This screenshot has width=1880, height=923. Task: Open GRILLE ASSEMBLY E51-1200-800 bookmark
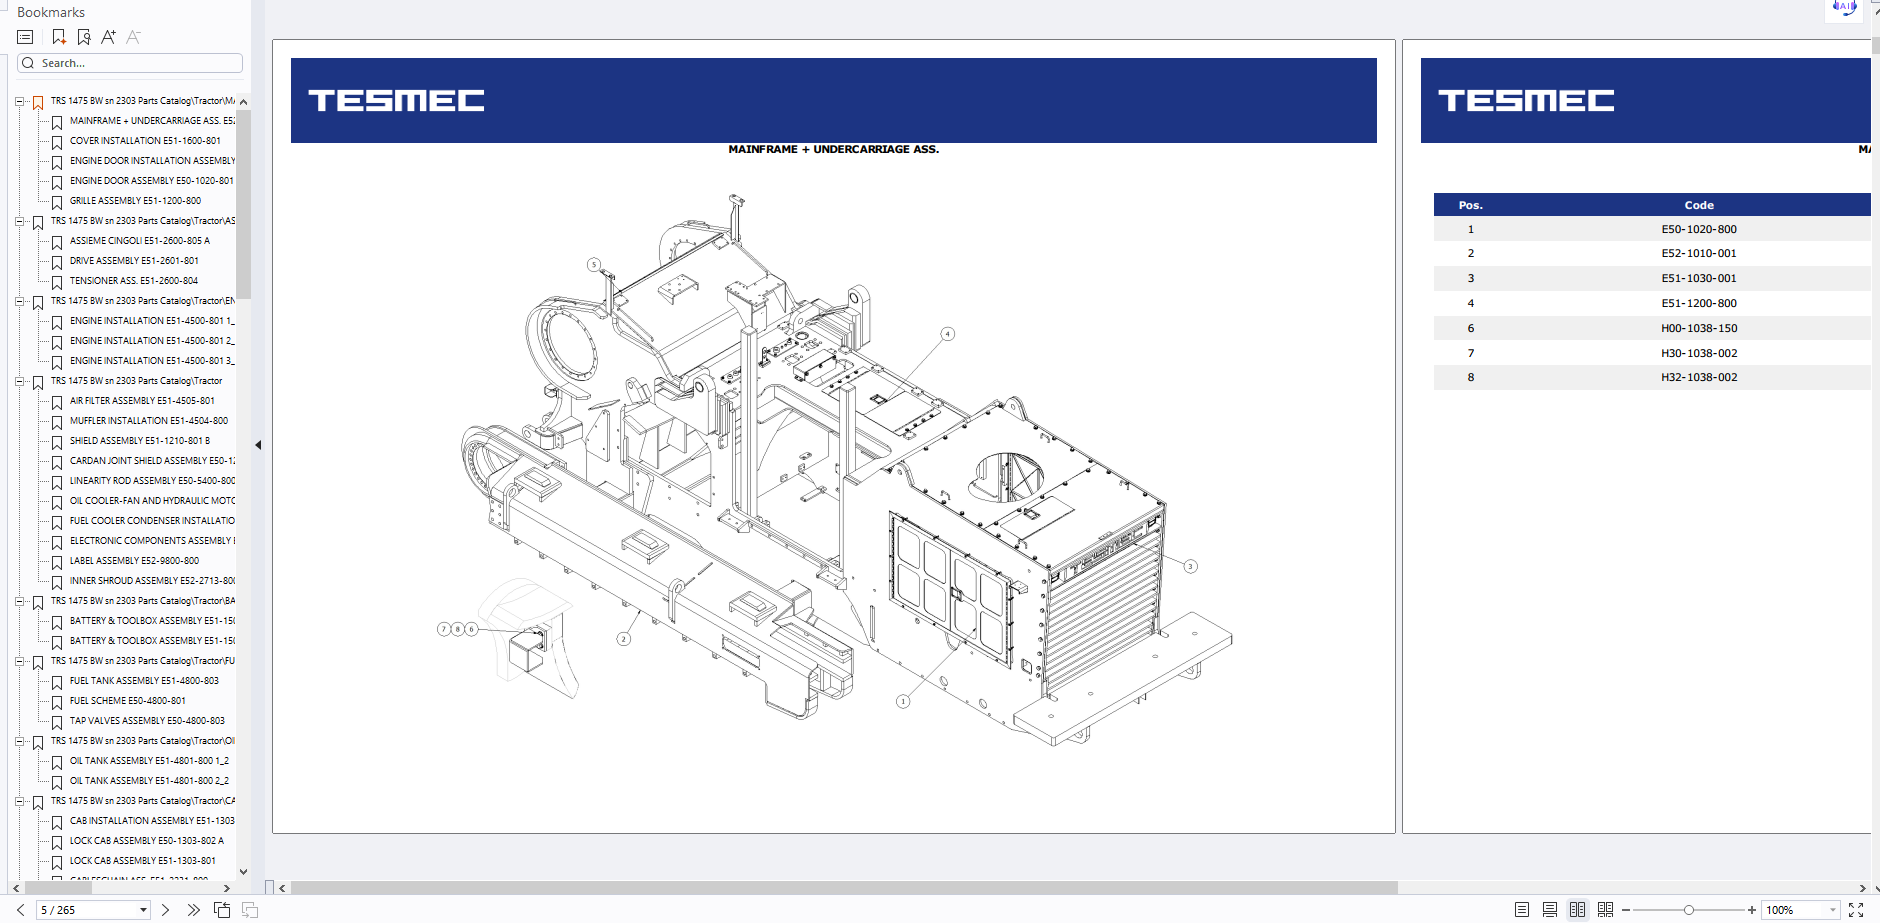[x=135, y=201]
